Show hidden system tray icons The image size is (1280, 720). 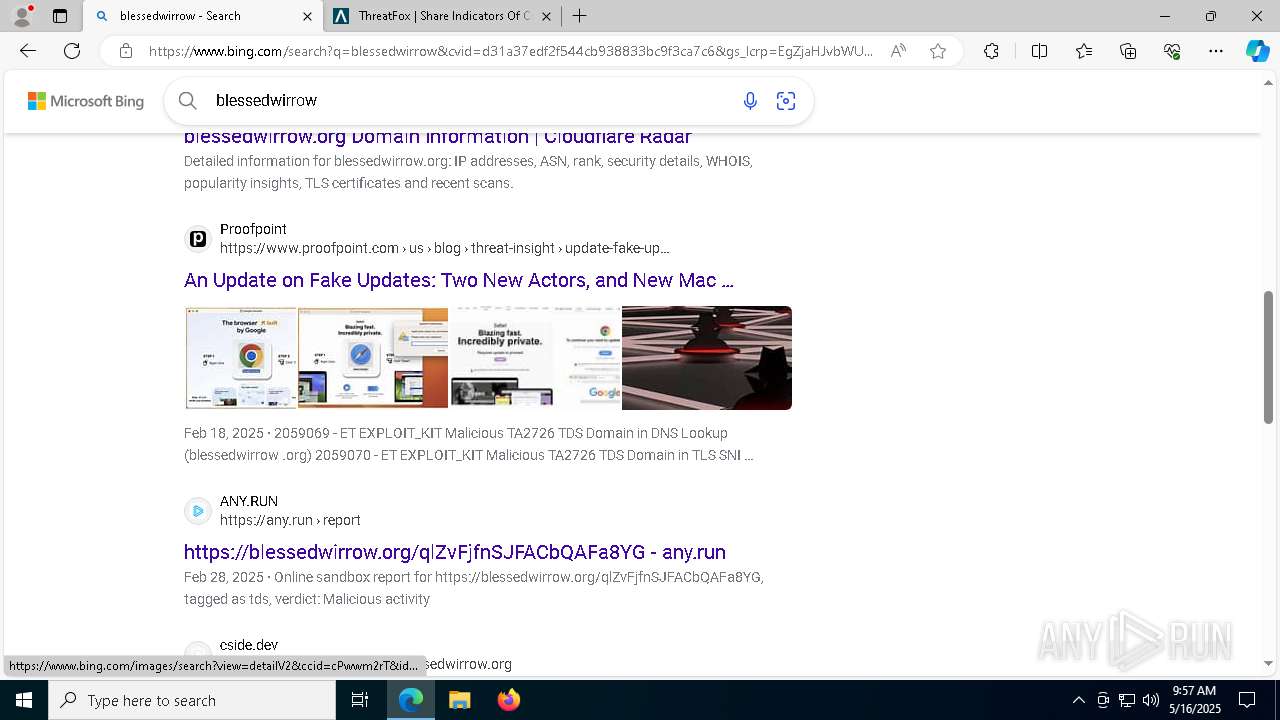point(1078,700)
